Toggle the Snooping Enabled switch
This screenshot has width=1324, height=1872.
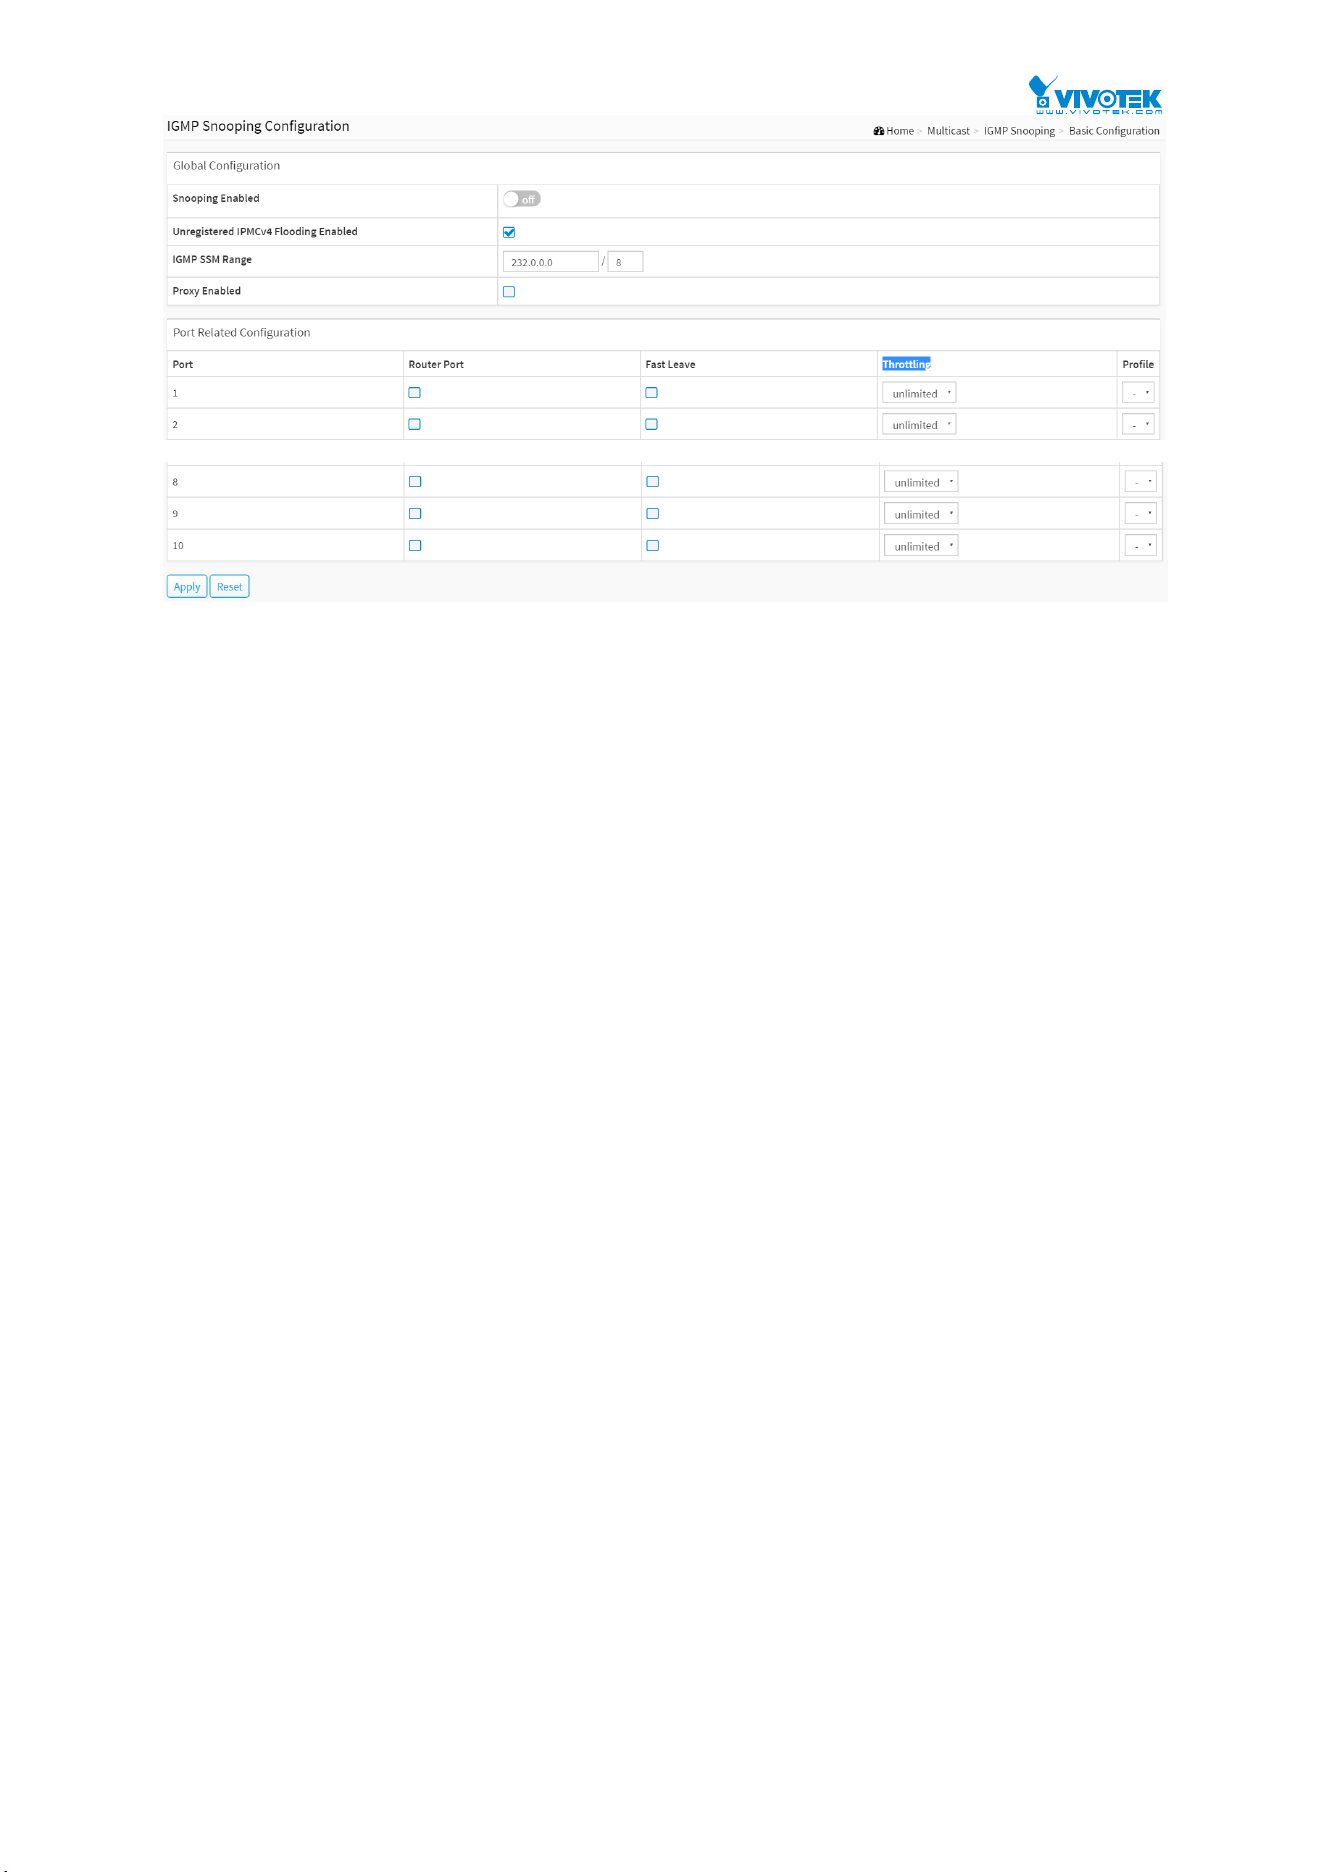[x=522, y=199]
